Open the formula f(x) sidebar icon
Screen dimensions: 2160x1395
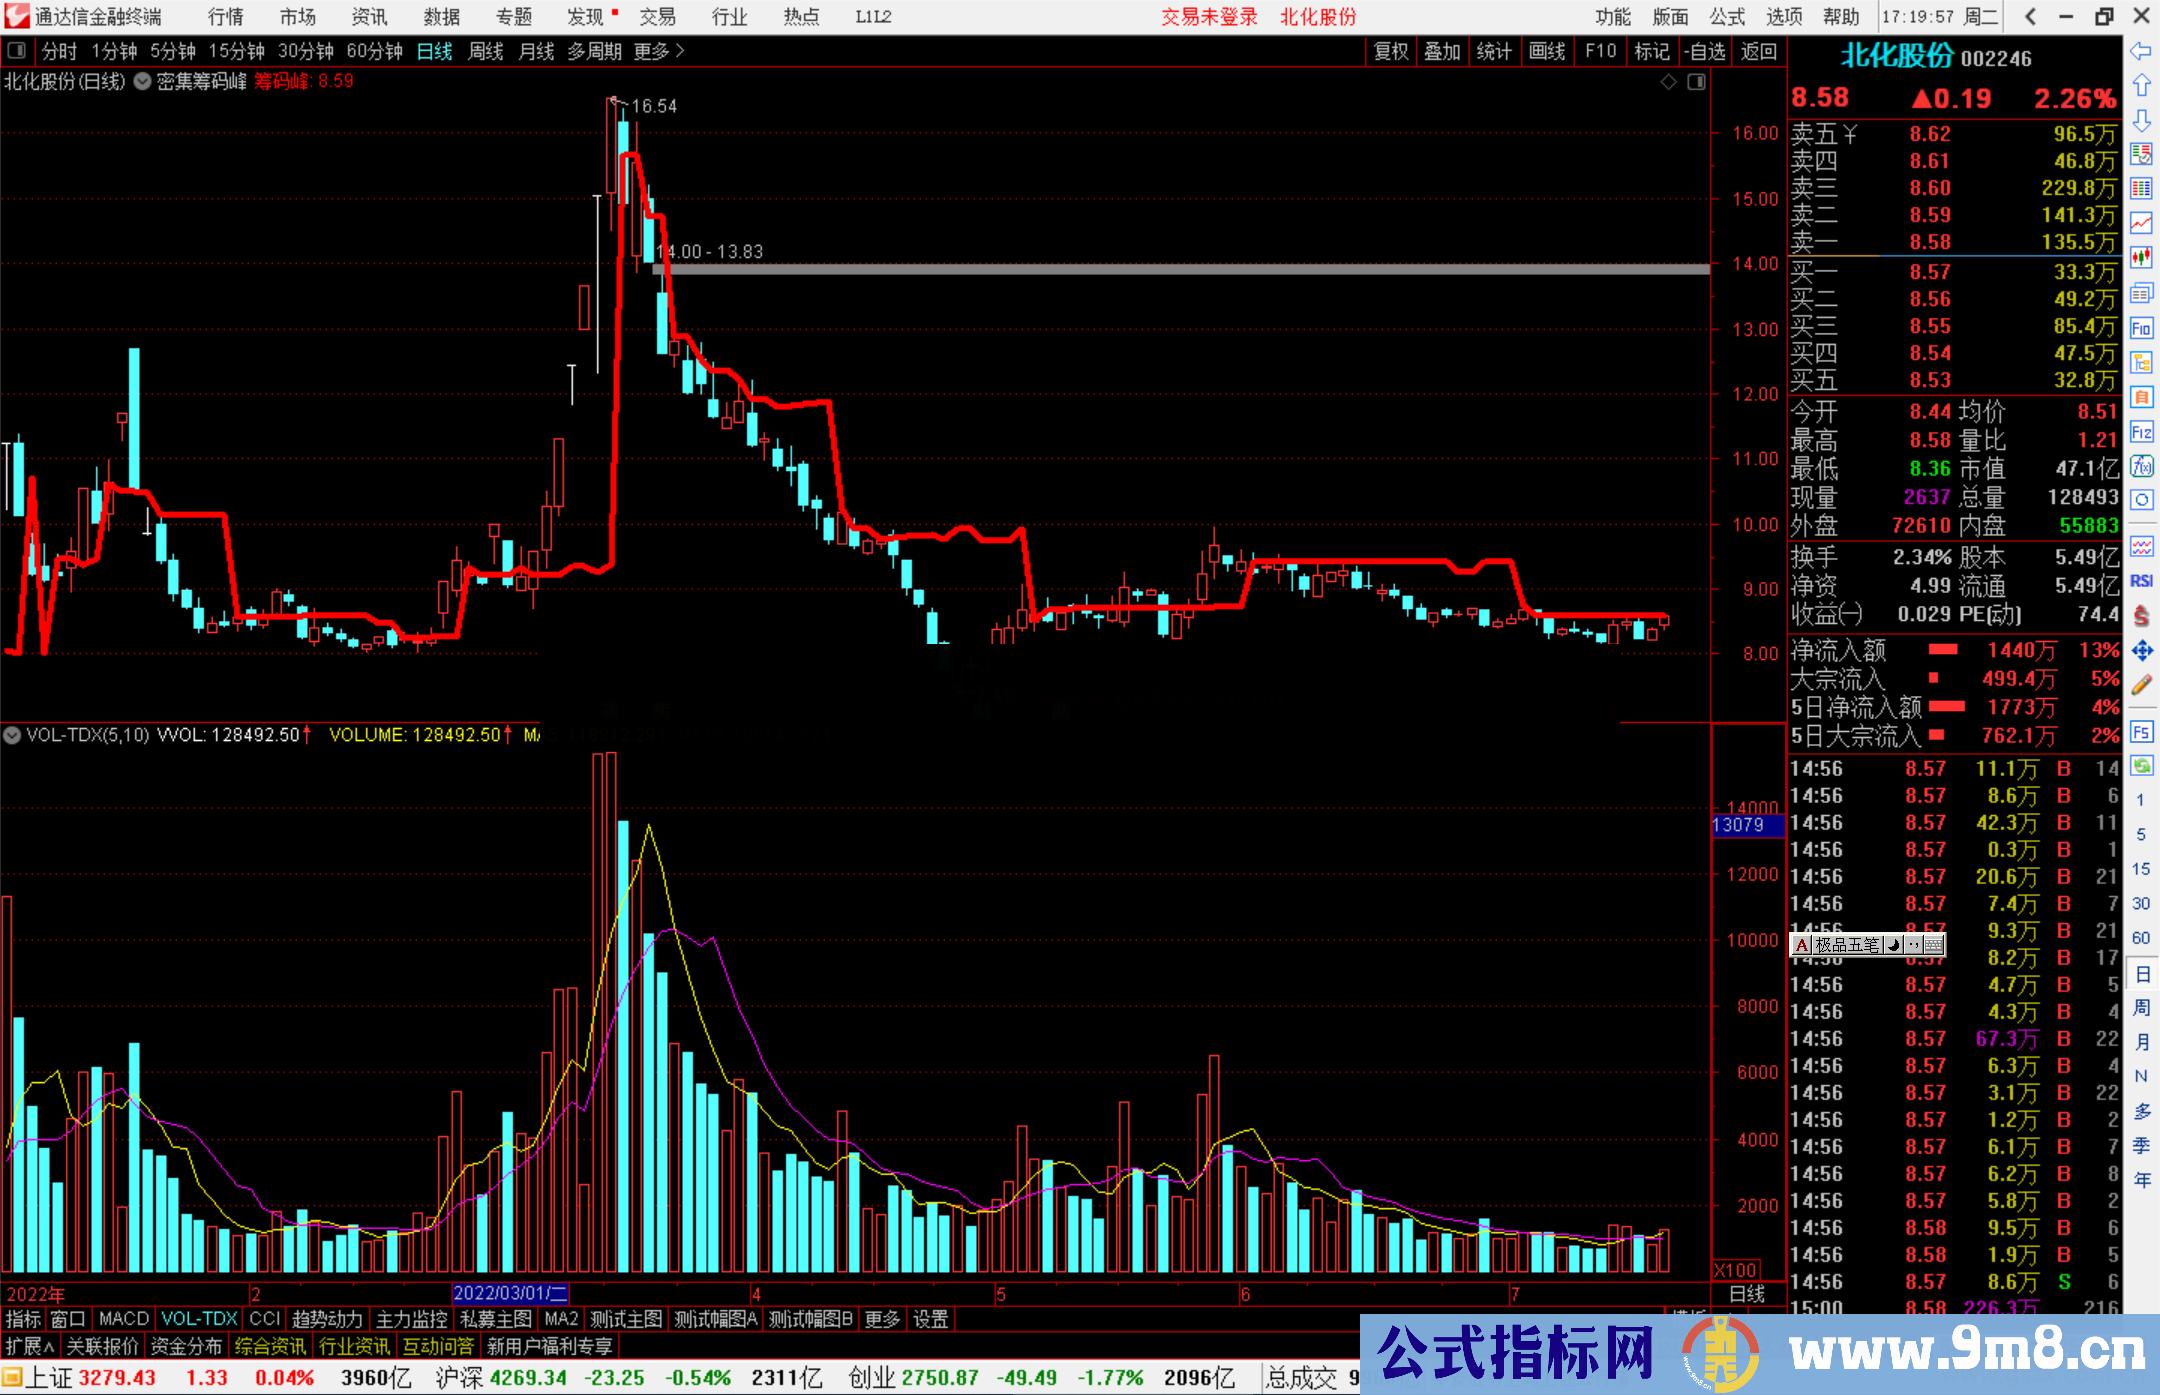tap(2141, 467)
